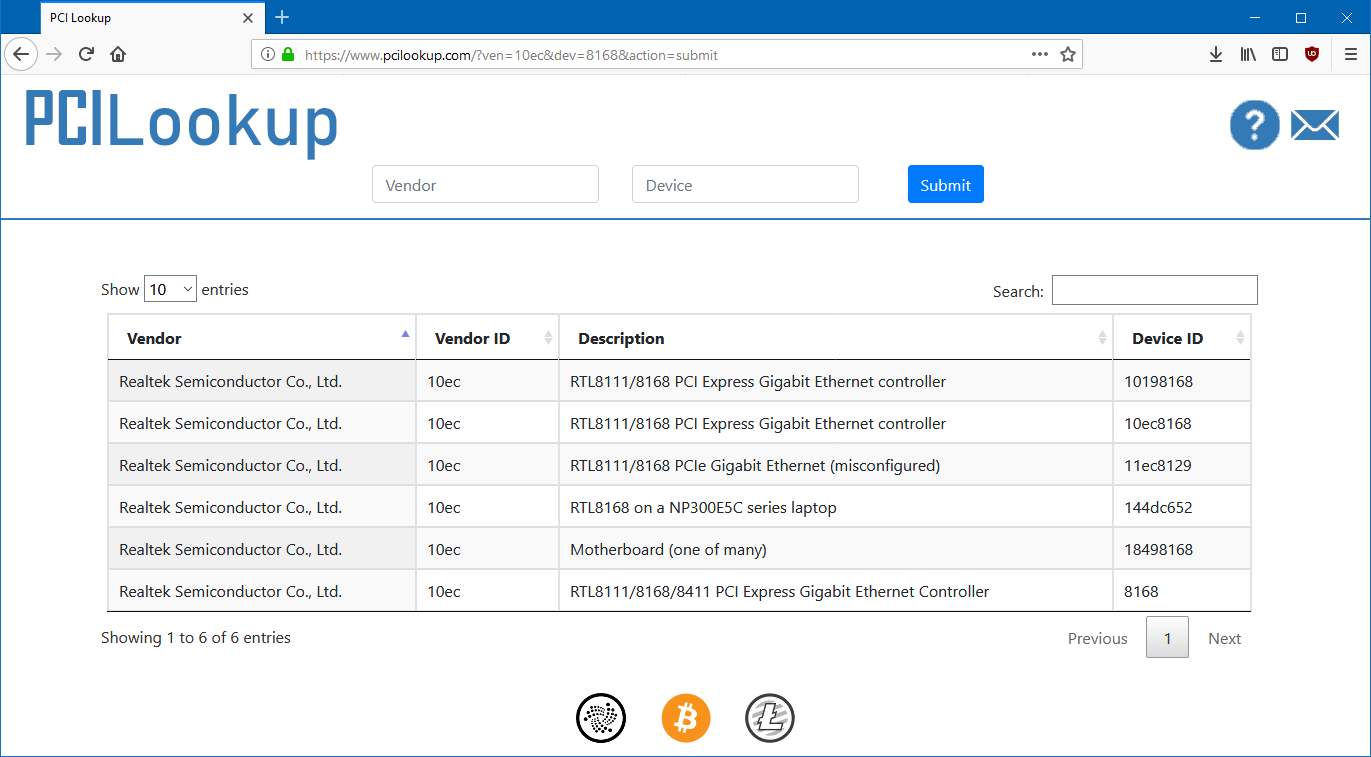Click the orange Bitcoin donation icon
This screenshot has height=757, width=1371.
coord(686,718)
